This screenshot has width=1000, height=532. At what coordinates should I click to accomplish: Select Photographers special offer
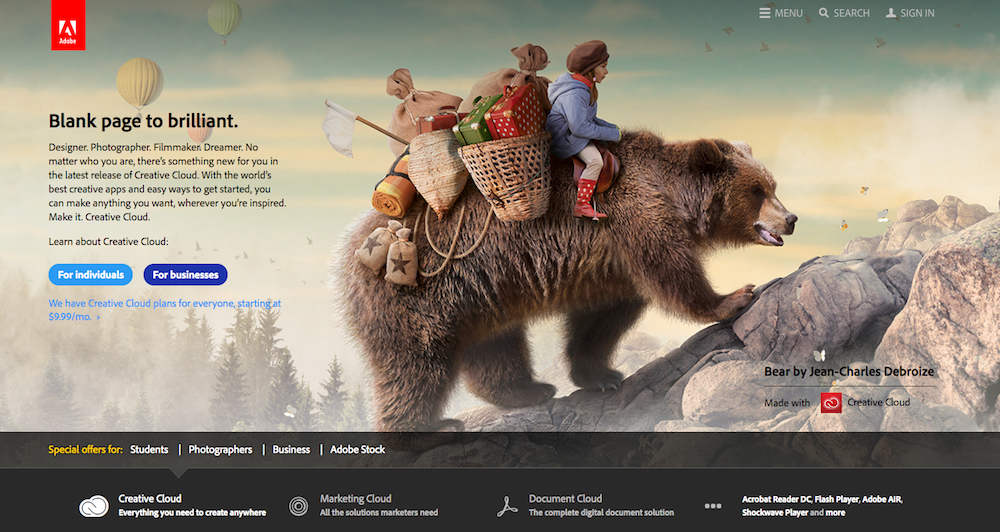220,450
